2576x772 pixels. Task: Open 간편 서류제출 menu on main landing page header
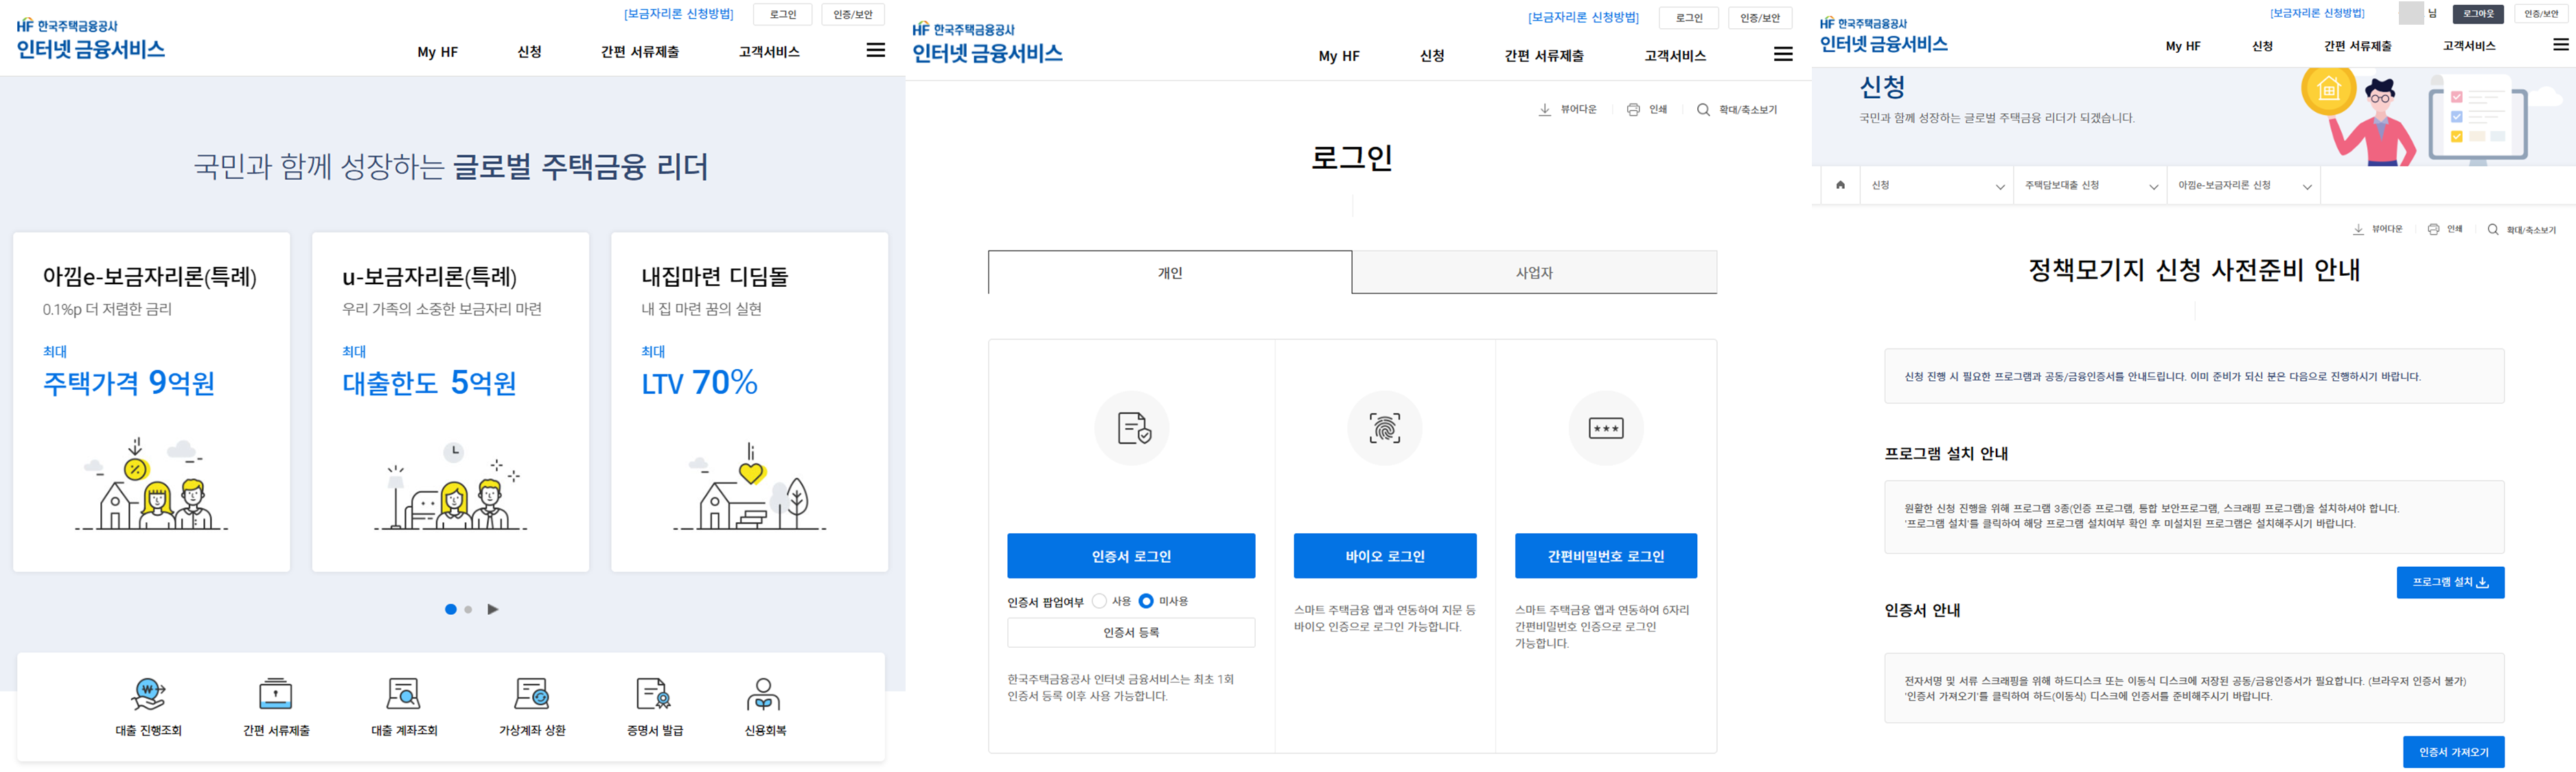click(x=639, y=52)
